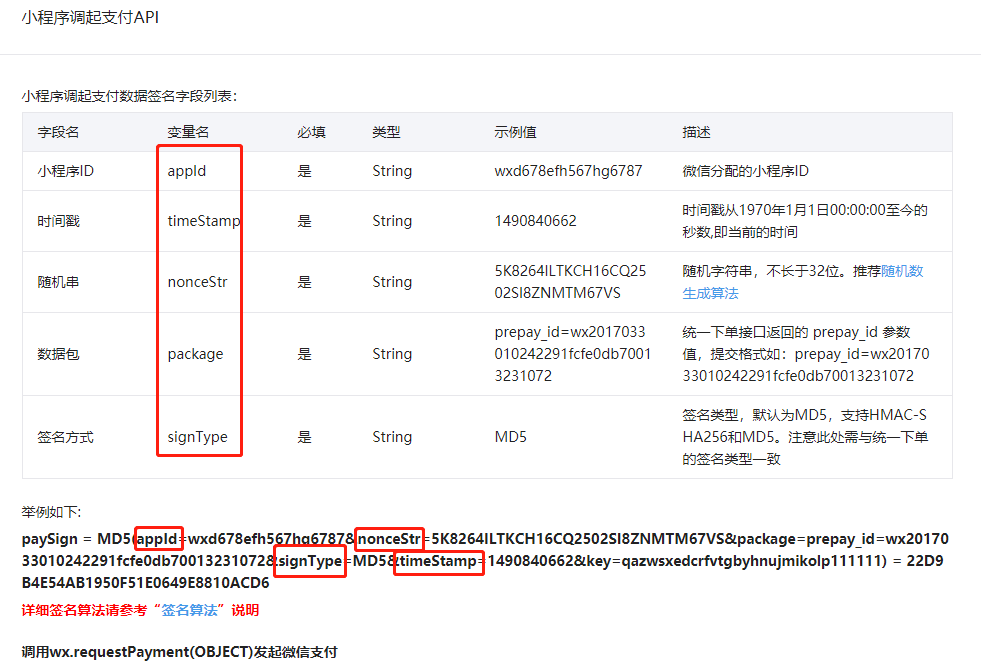Click the 签名算法 link in red note
Viewport: 981px width, 672px height.
(x=189, y=609)
